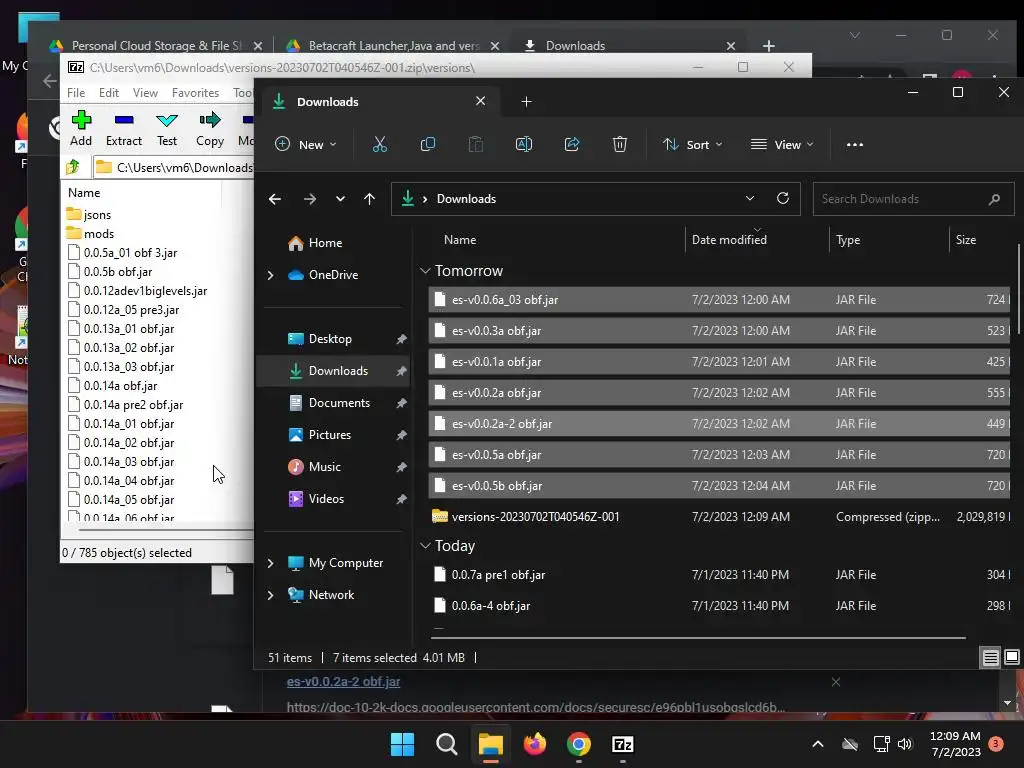Select 0.0.12adev1biglevels.jar in 7-Zip
Screen dimensions: 1024x768
(145, 291)
